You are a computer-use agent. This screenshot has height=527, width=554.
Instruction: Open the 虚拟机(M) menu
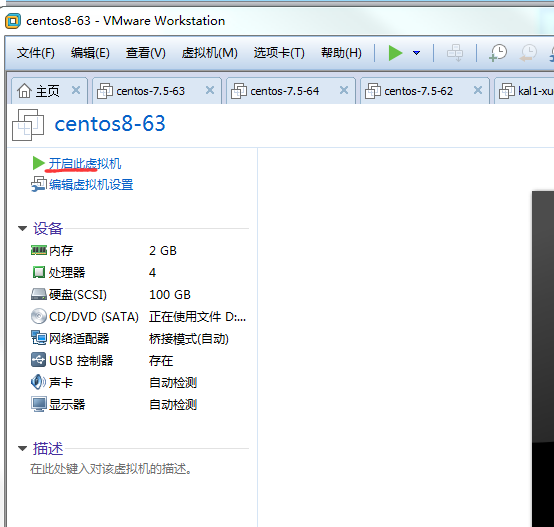[210, 53]
